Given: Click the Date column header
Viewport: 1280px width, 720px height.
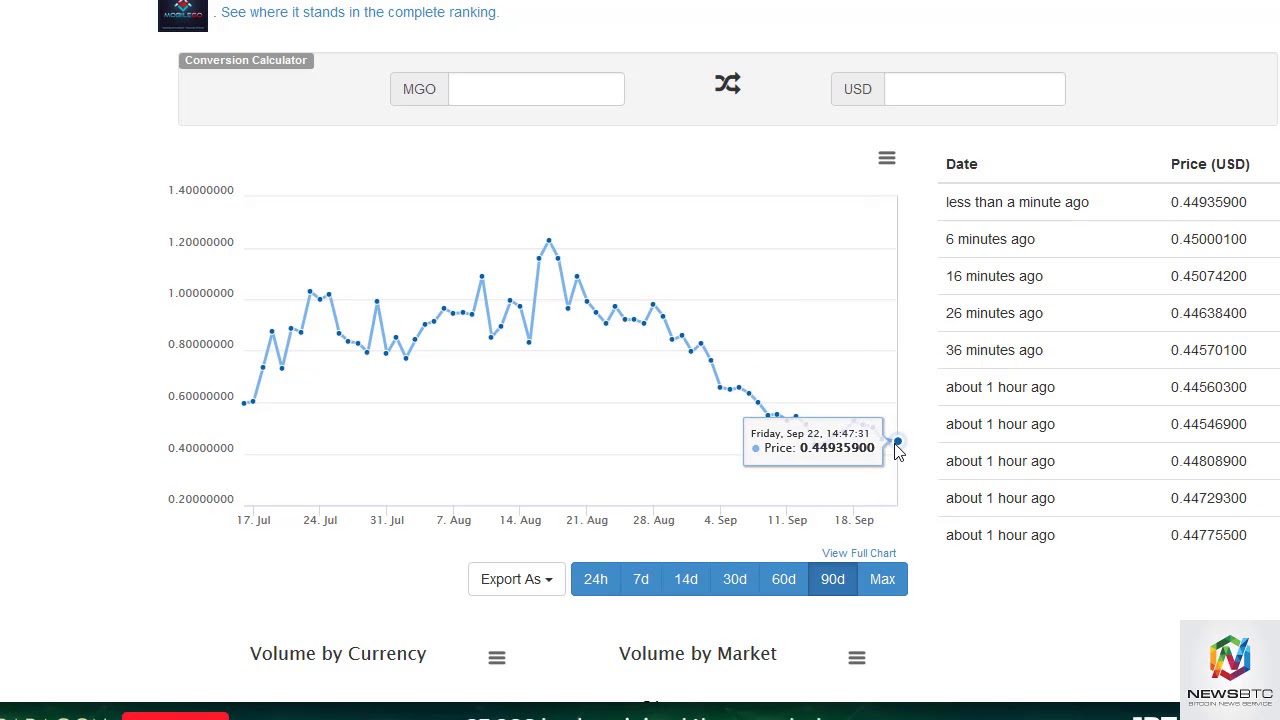Looking at the screenshot, I should [x=962, y=164].
